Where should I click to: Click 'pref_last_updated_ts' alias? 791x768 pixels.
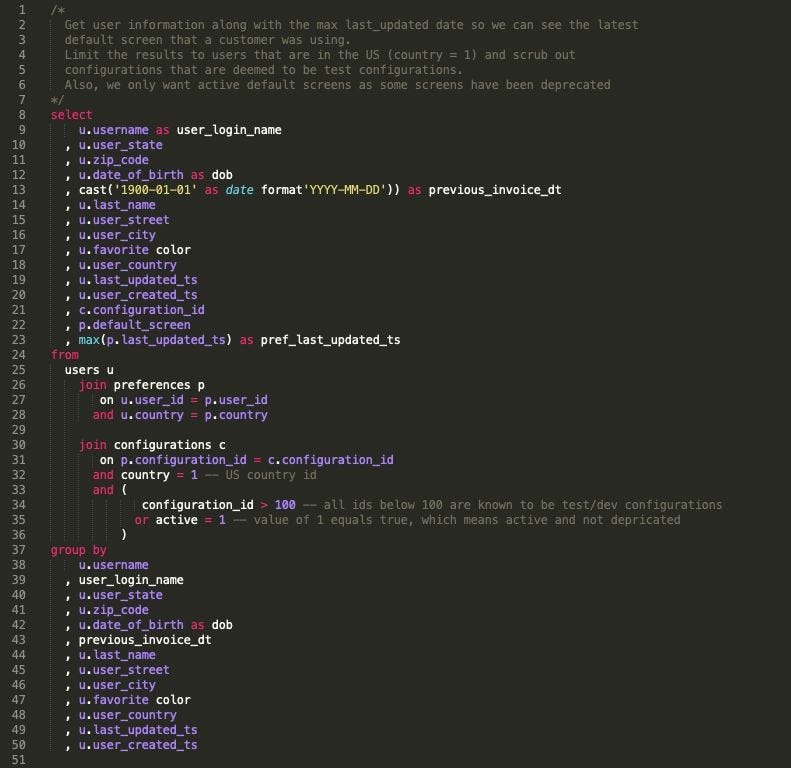(x=330, y=340)
